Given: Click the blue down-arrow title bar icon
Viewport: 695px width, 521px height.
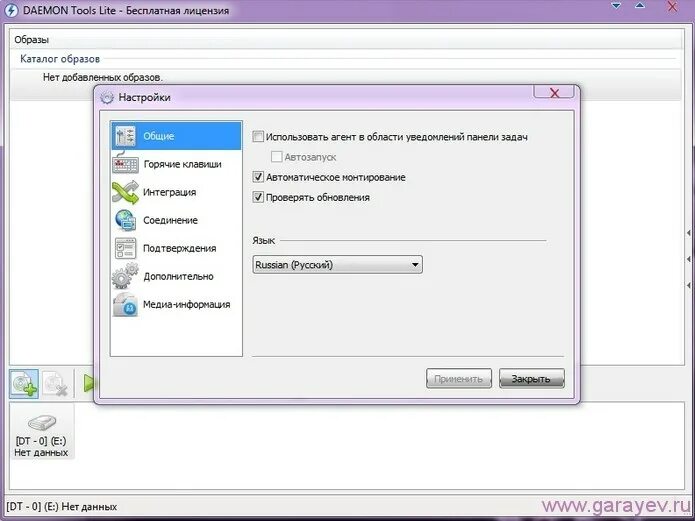Looking at the screenshot, I should [x=616, y=6].
